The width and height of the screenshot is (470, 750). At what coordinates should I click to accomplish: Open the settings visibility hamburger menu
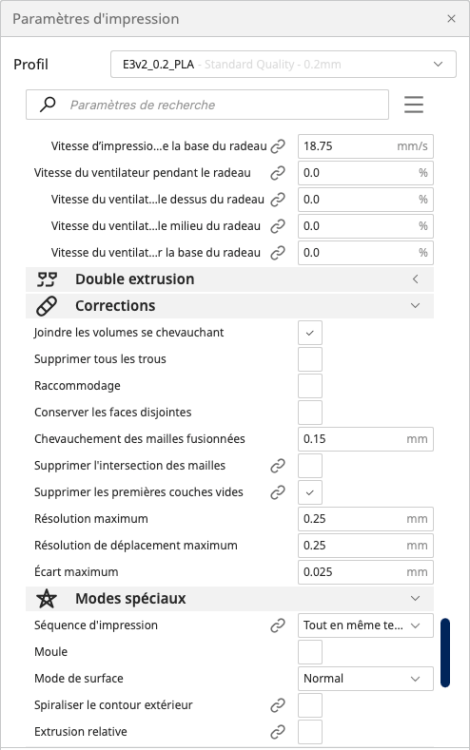414,104
